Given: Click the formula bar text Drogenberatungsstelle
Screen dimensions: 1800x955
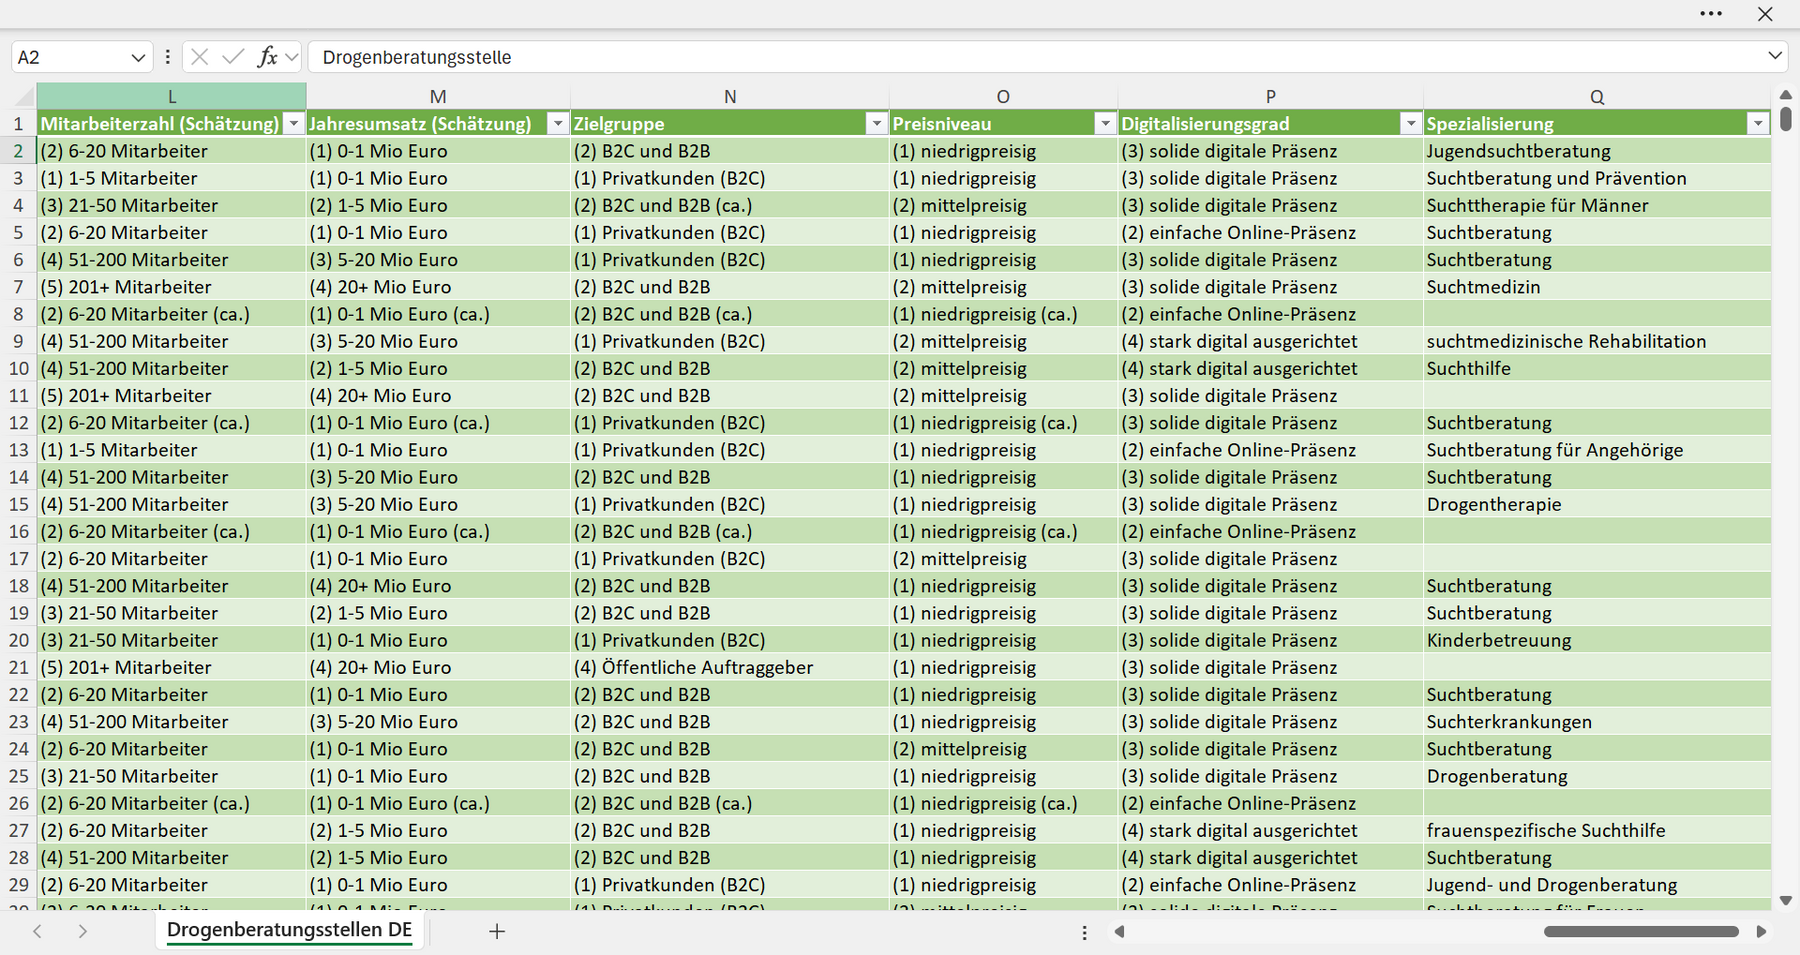Looking at the screenshot, I should coord(417,57).
